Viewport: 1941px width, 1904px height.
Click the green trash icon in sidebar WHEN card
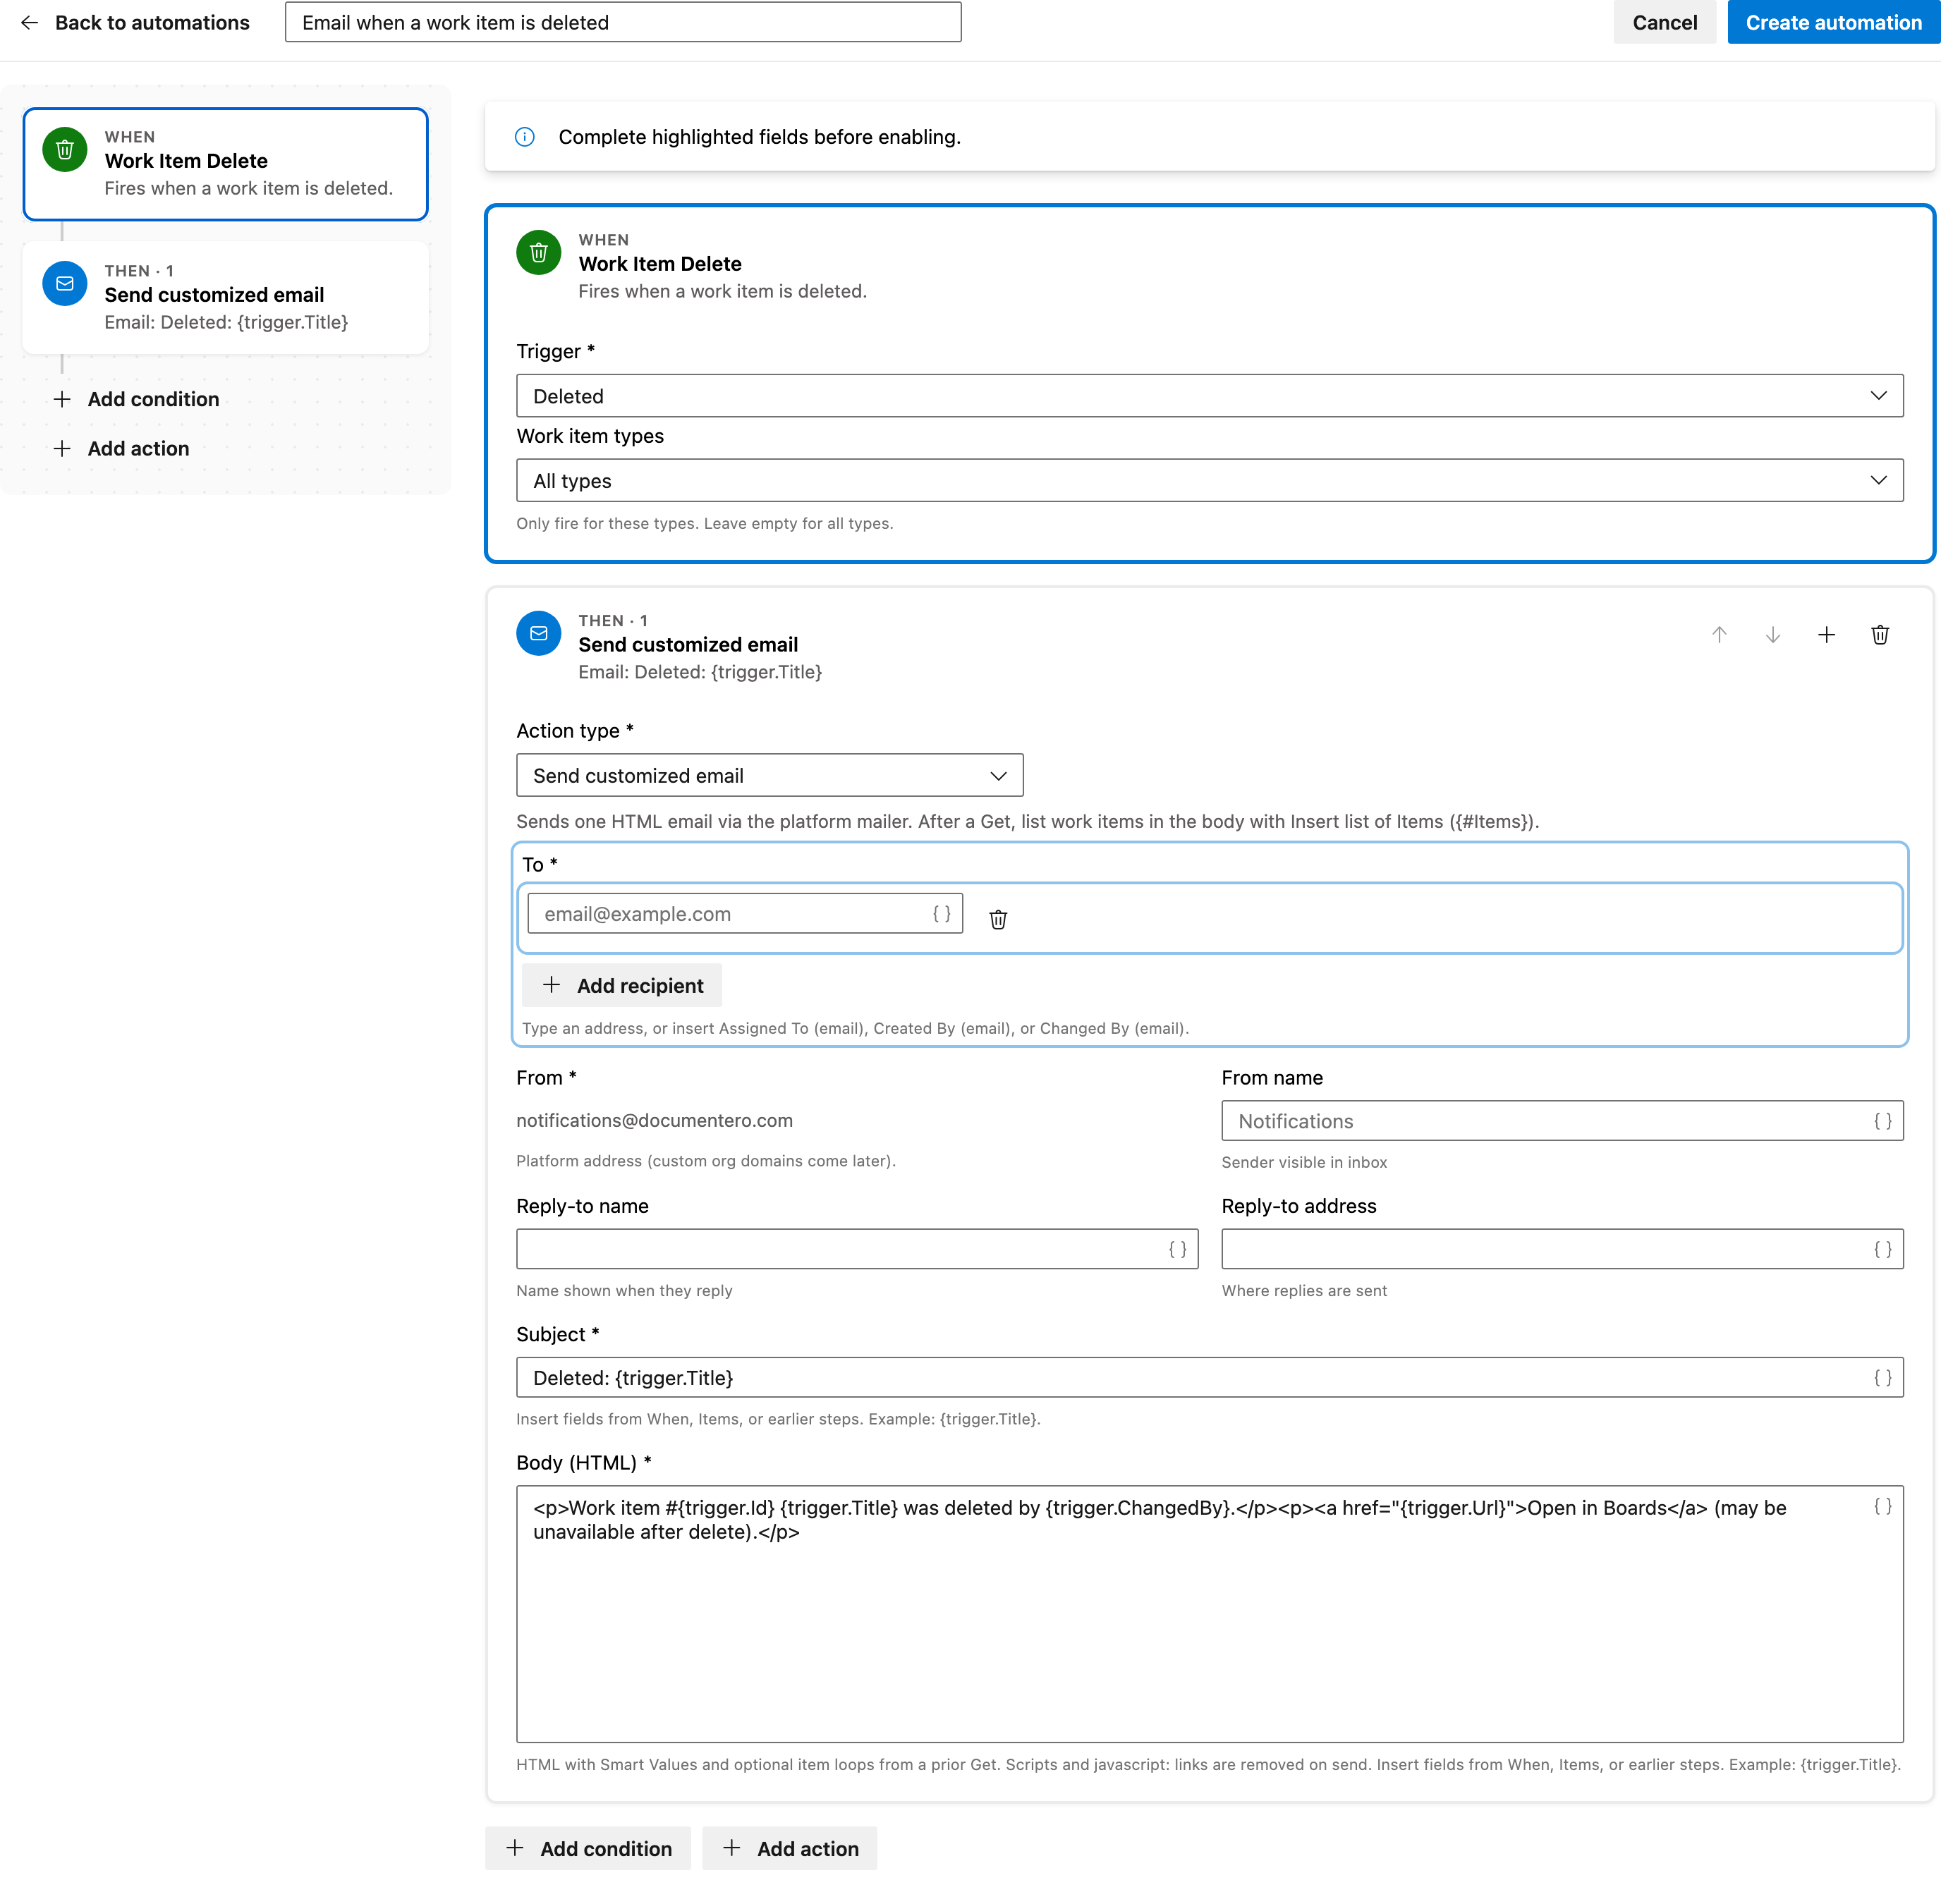point(65,150)
